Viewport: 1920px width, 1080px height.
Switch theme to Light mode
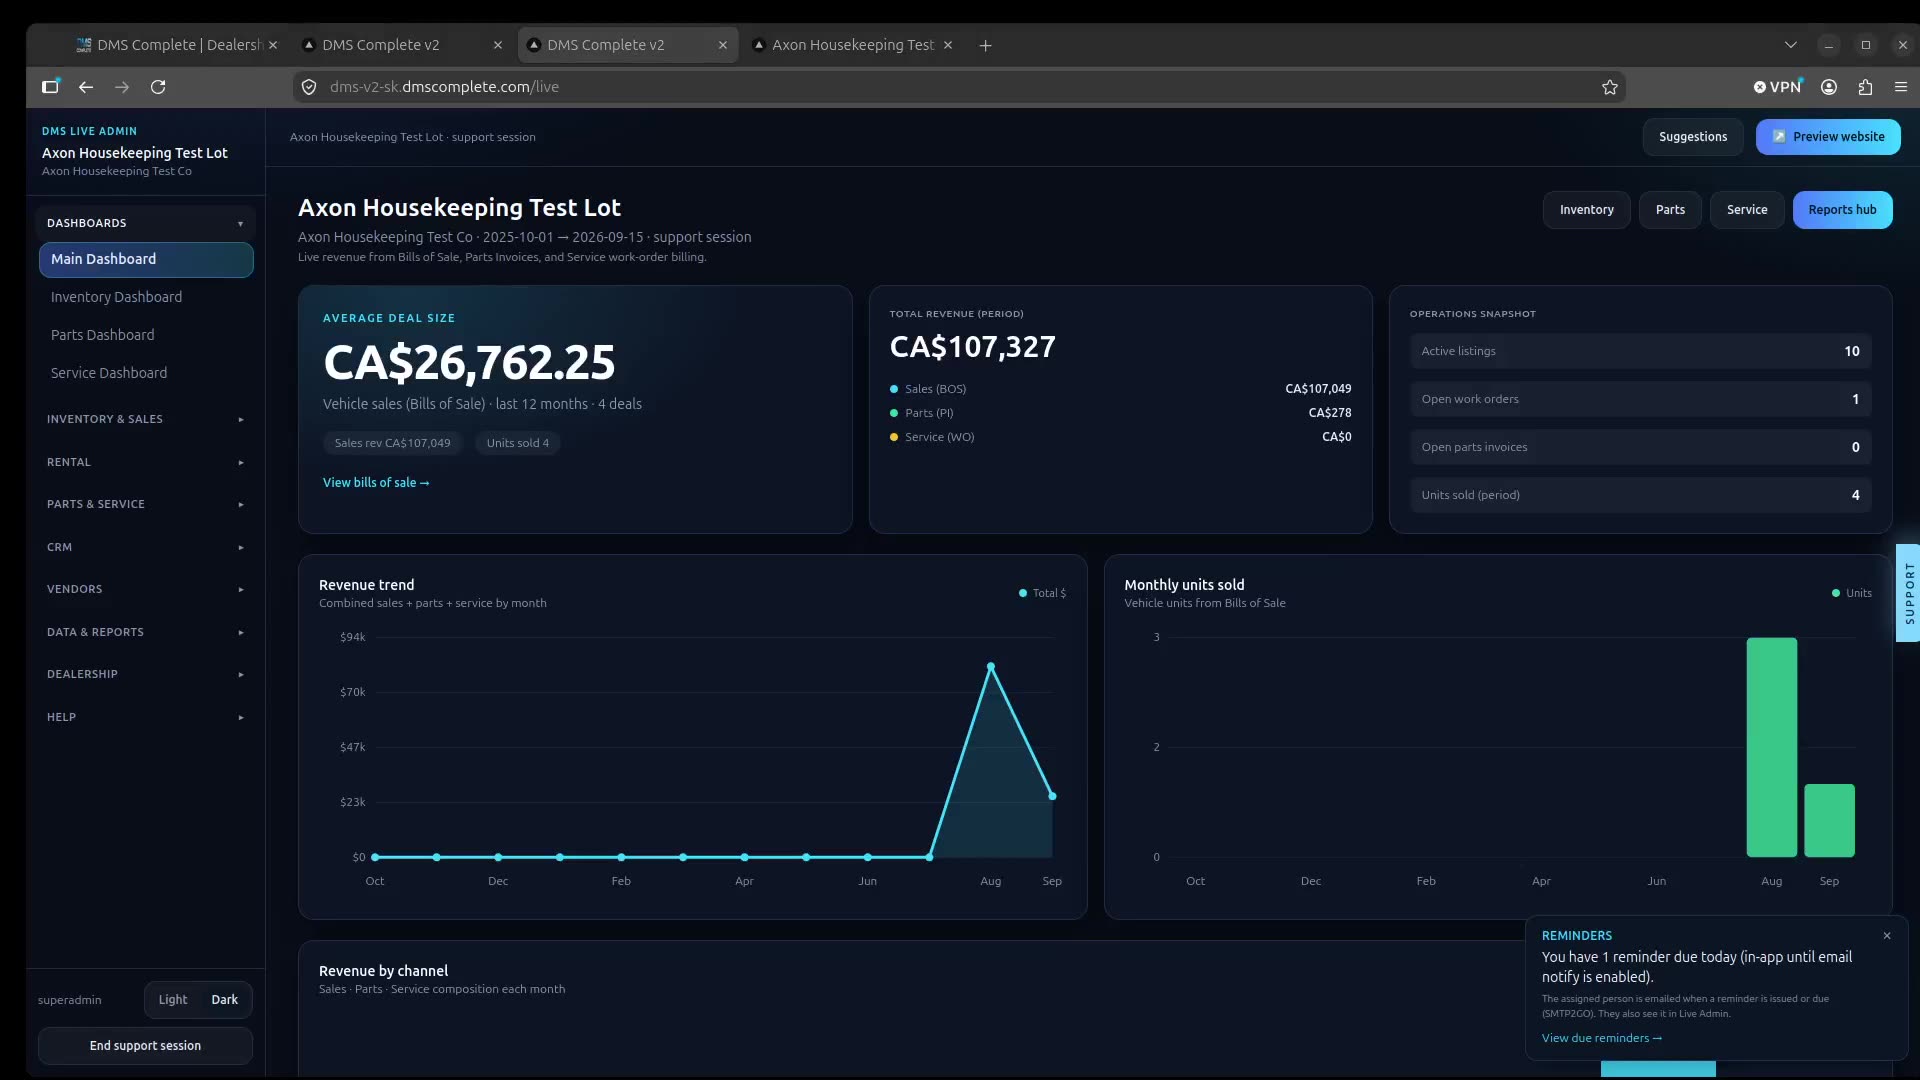[173, 1000]
